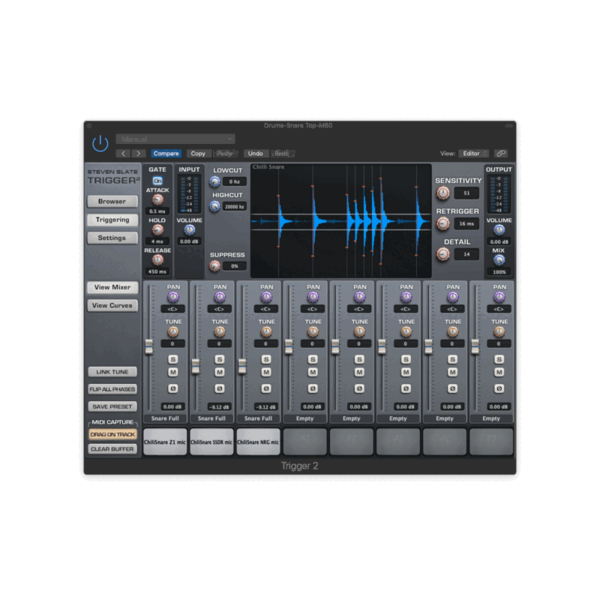Click the Gate Release 450 ms value
600x600 pixels.
(157, 272)
